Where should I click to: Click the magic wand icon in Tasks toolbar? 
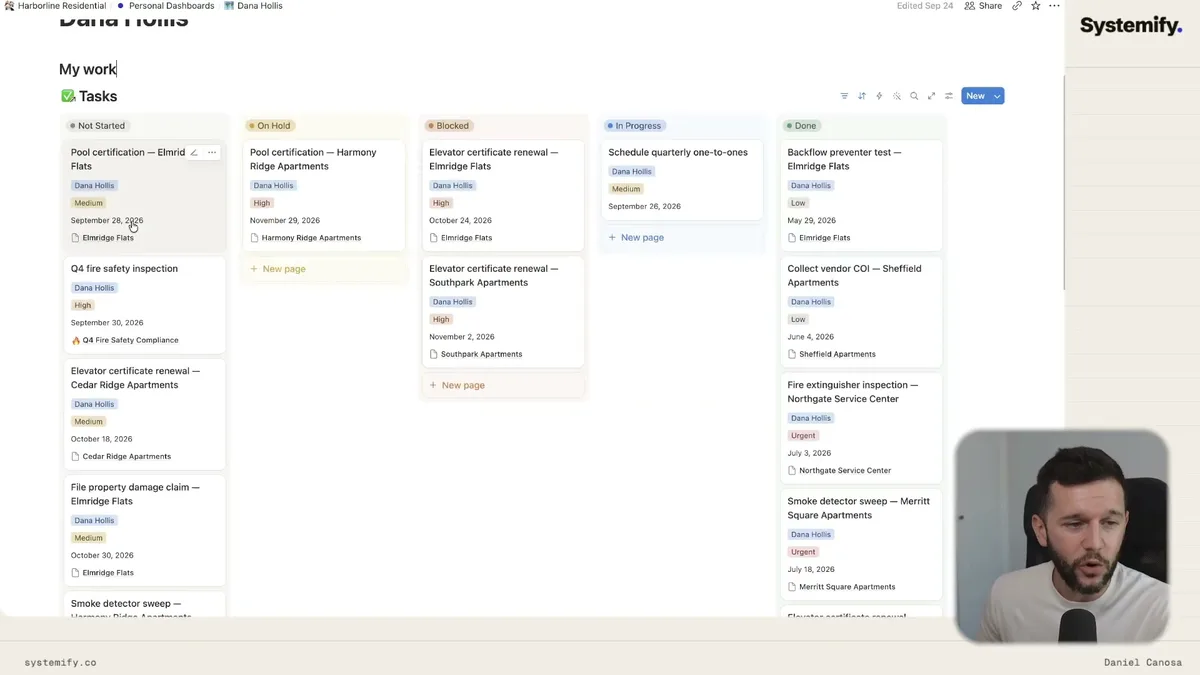click(x=897, y=96)
